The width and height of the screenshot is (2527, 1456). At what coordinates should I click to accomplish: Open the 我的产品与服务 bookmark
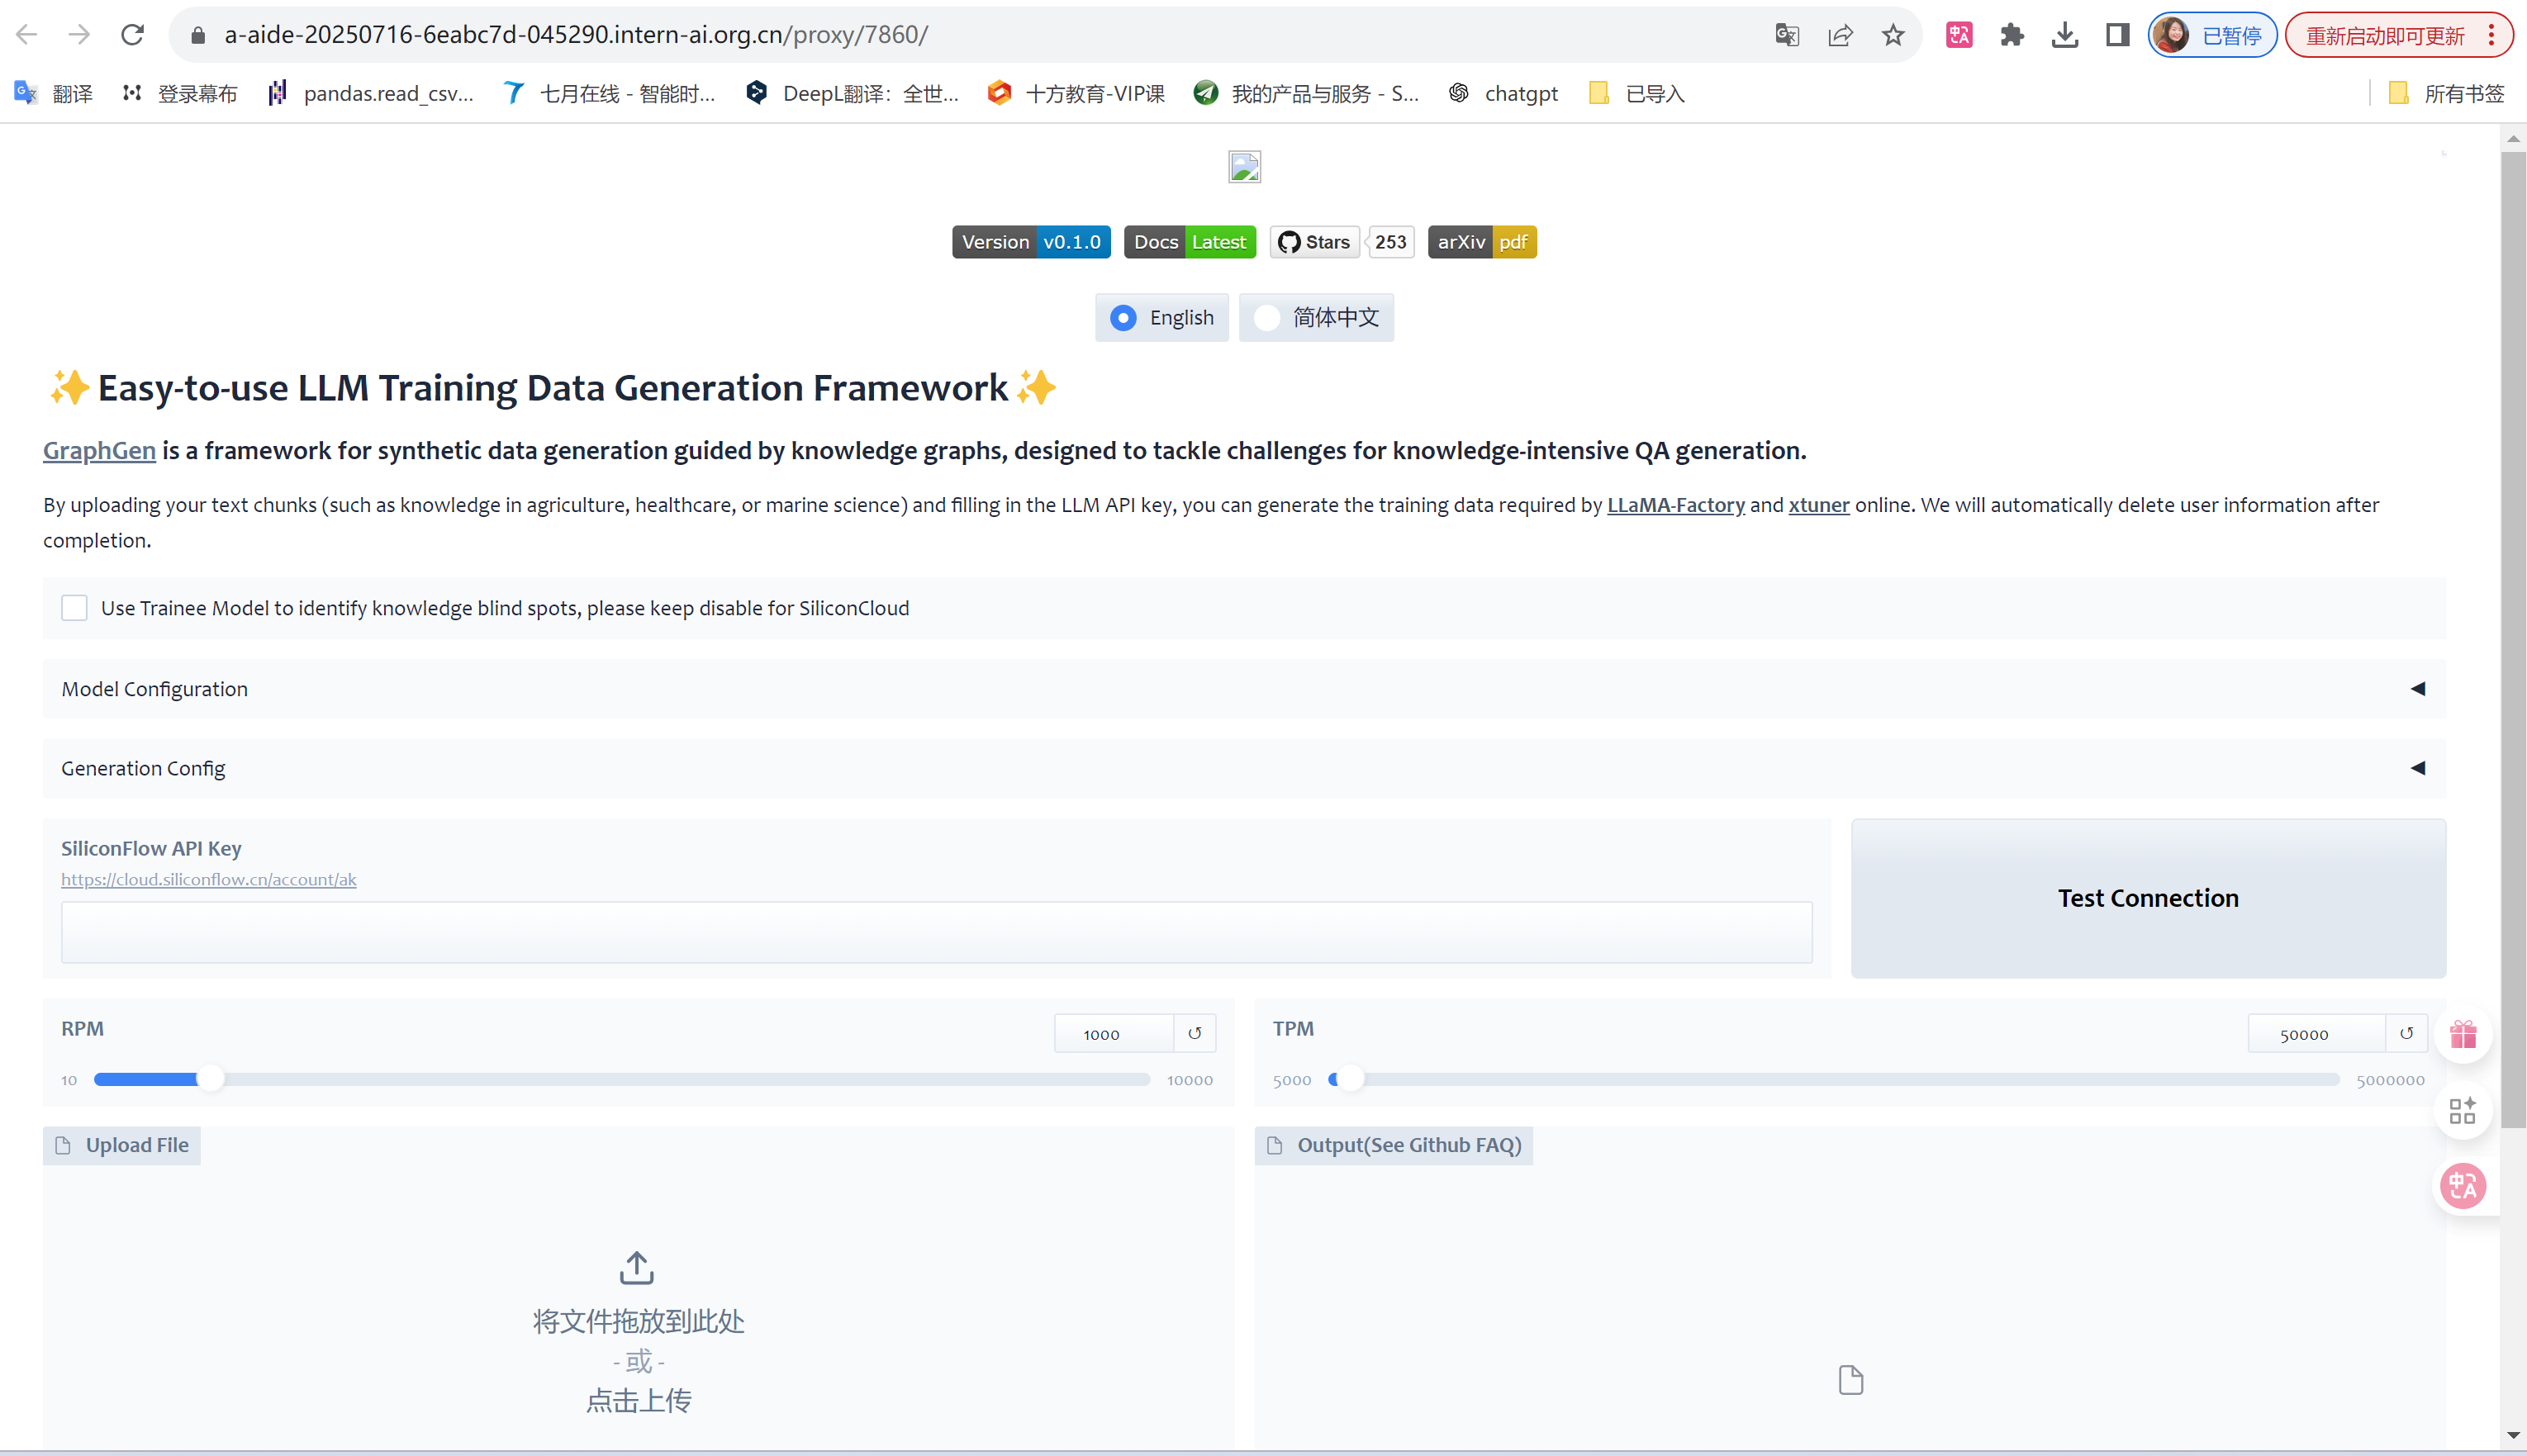pyautogui.click(x=1306, y=93)
